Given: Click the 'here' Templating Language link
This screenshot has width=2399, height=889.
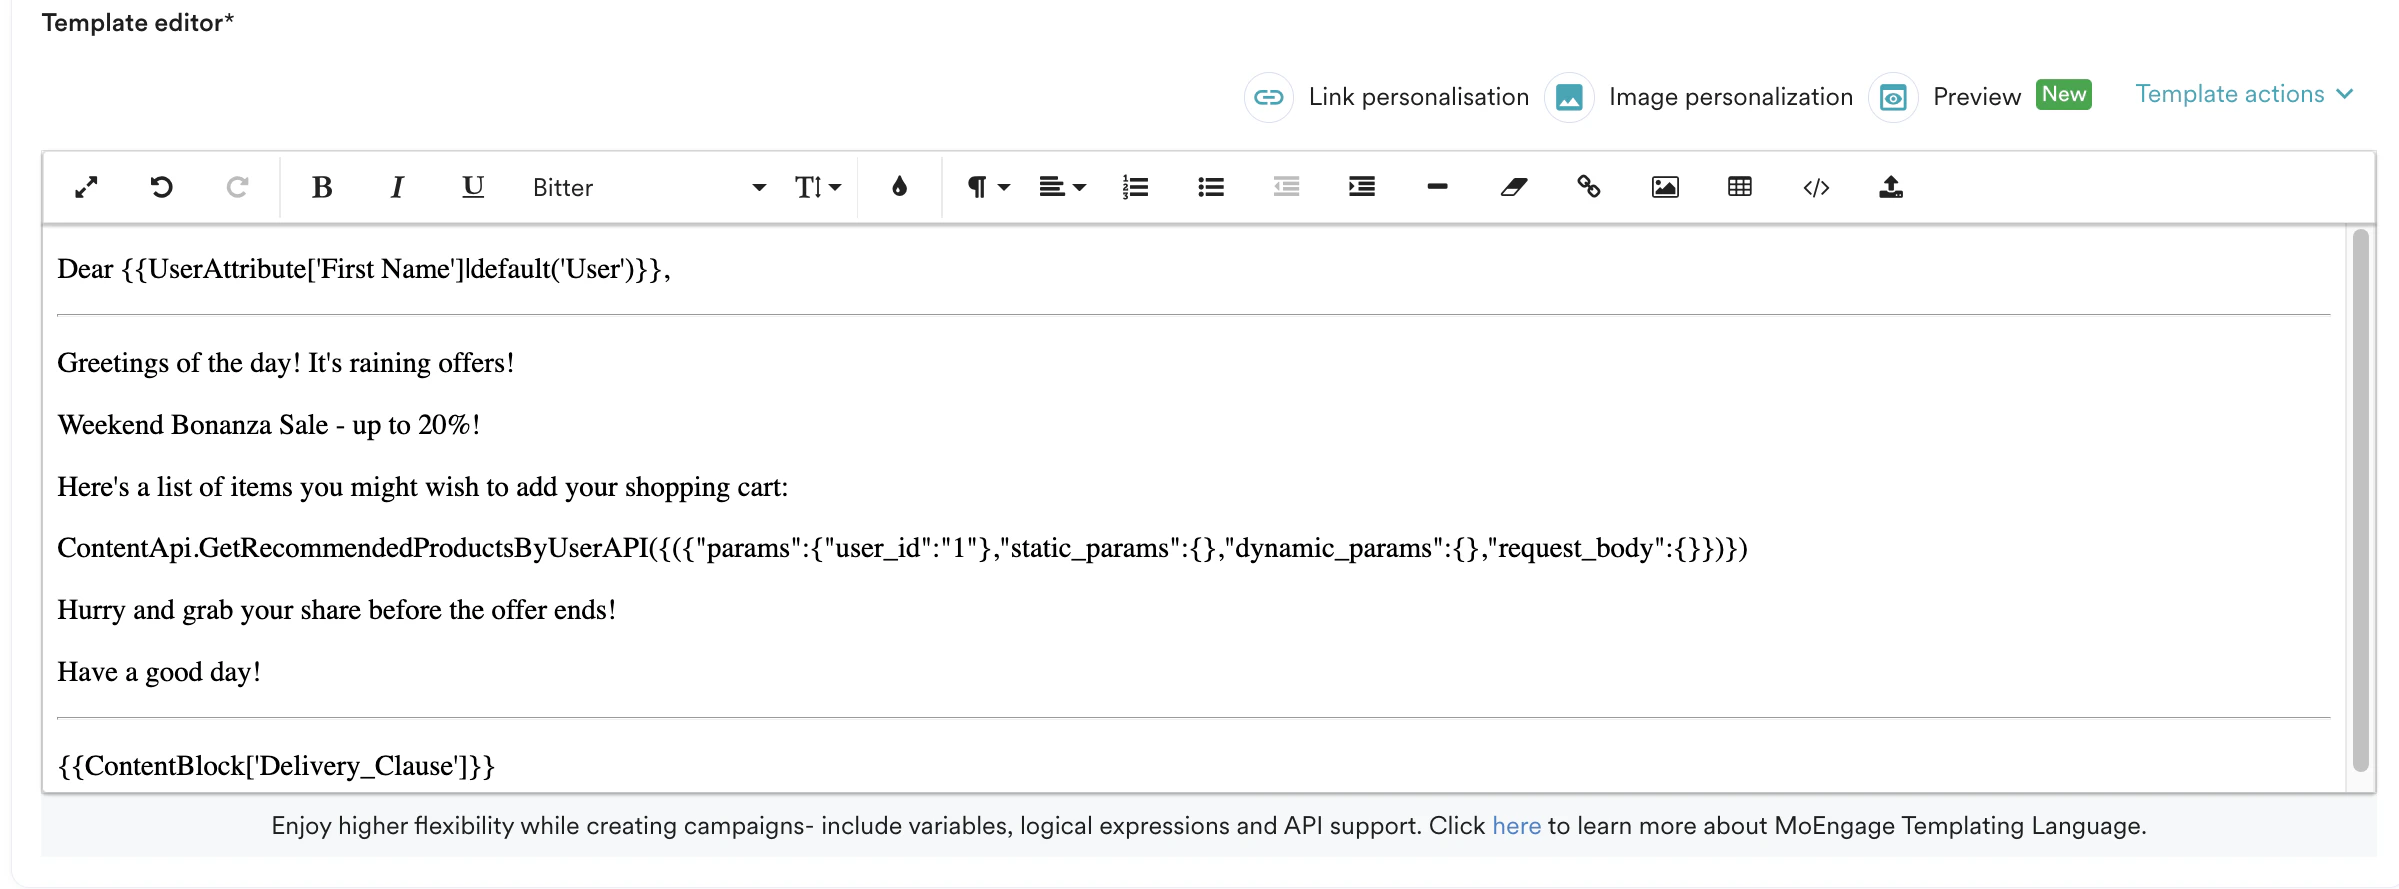Looking at the screenshot, I should point(1516,826).
